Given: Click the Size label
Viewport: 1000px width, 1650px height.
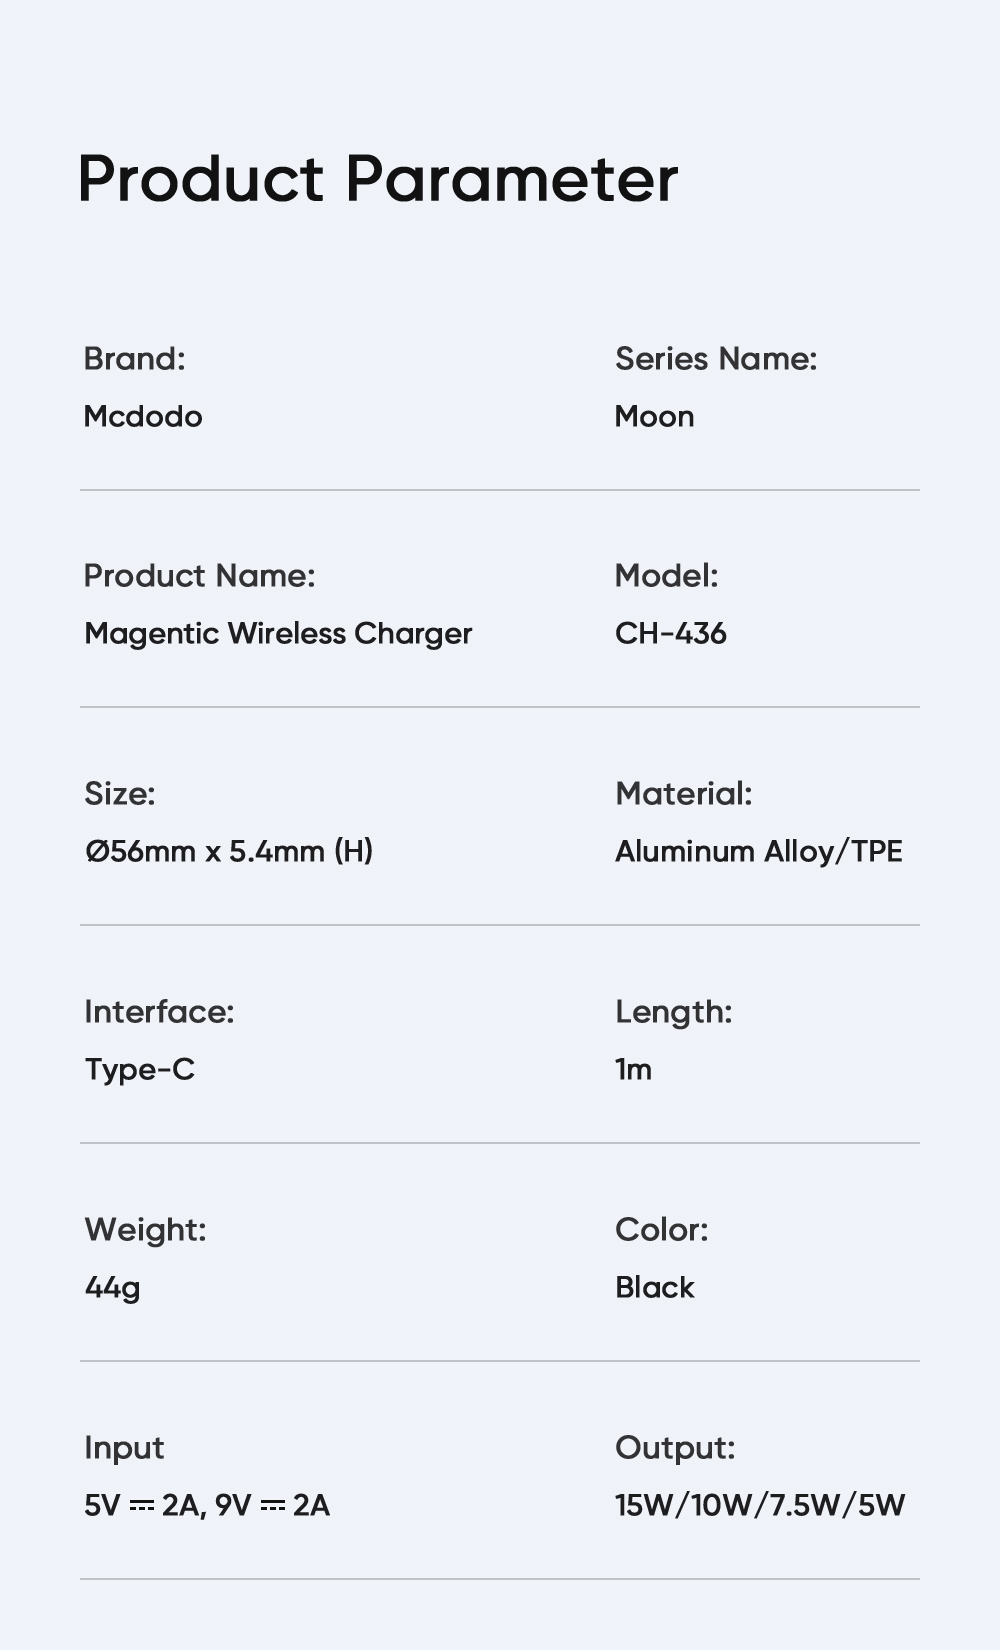Looking at the screenshot, I should click(120, 793).
